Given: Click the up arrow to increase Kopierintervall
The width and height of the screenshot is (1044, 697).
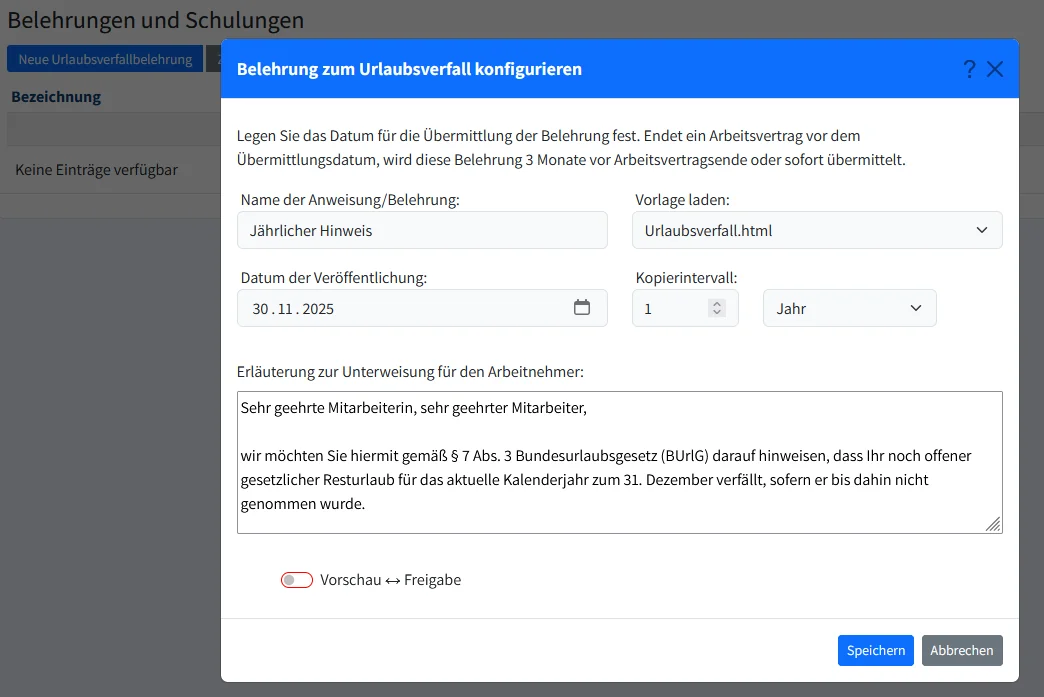Looking at the screenshot, I should (716, 302).
